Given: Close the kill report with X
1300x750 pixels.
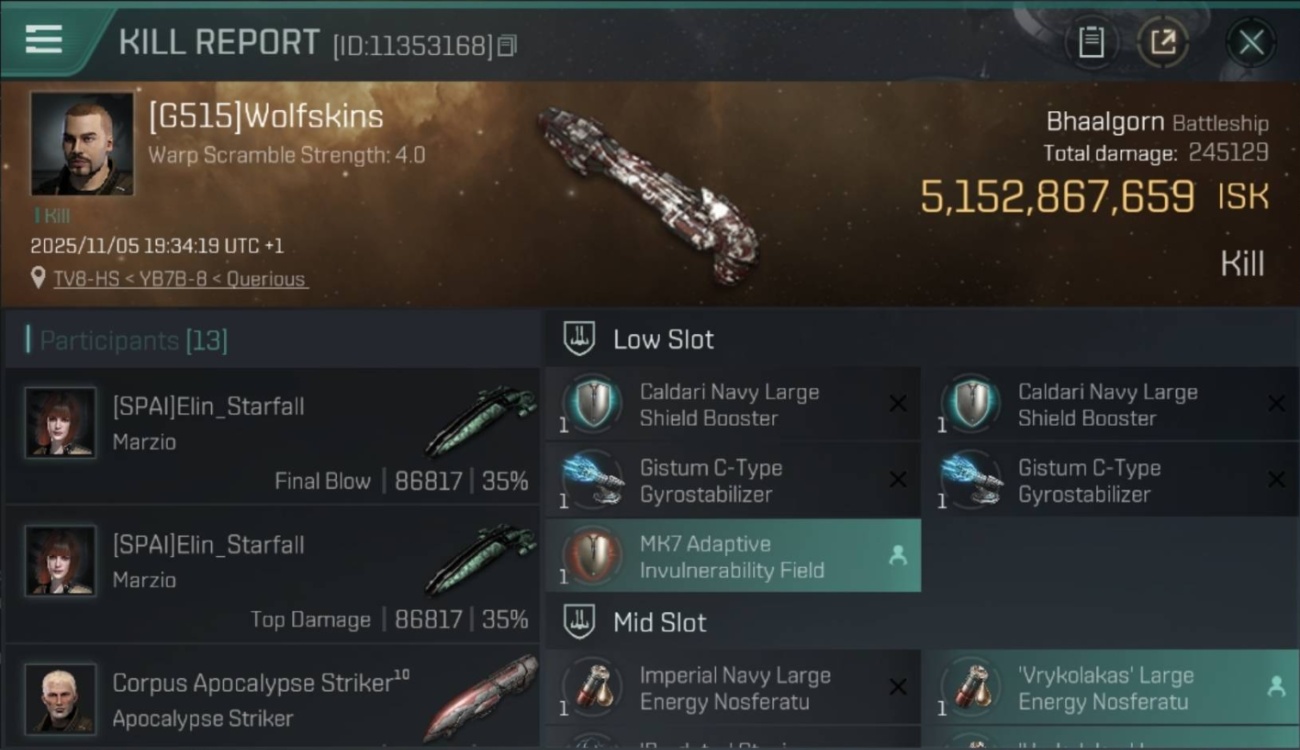Looking at the screenshot, I should click(x=1251, y=42).
